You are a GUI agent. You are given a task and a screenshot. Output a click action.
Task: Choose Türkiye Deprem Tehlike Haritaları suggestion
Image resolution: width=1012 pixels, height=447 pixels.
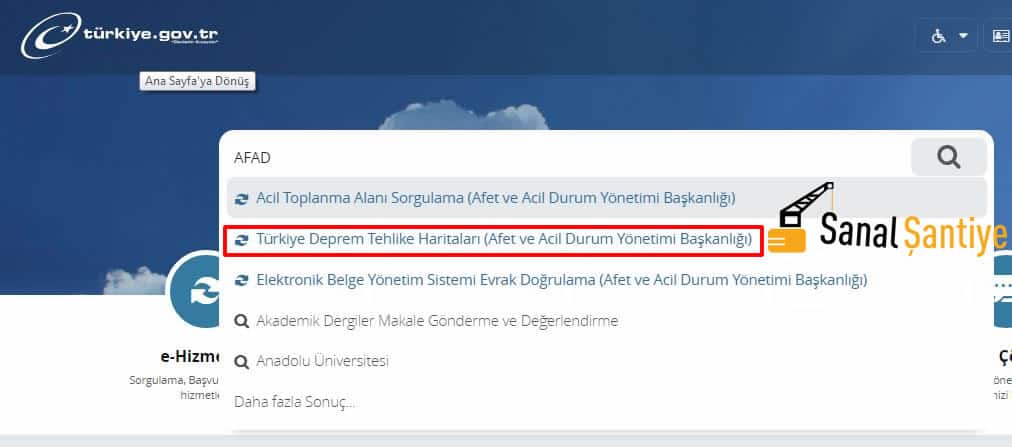pyautogui.click(x=503, y=240)
